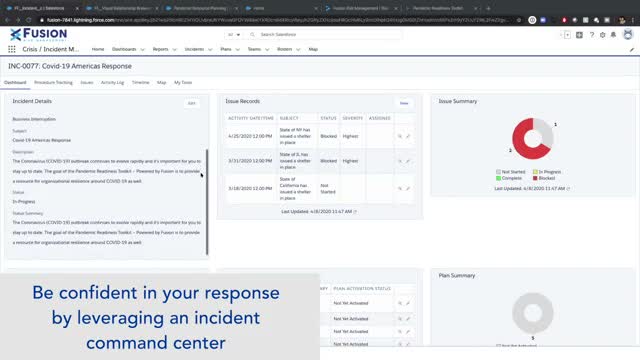
Task: Click the search magnifier icon
Action: click(252, 35)
